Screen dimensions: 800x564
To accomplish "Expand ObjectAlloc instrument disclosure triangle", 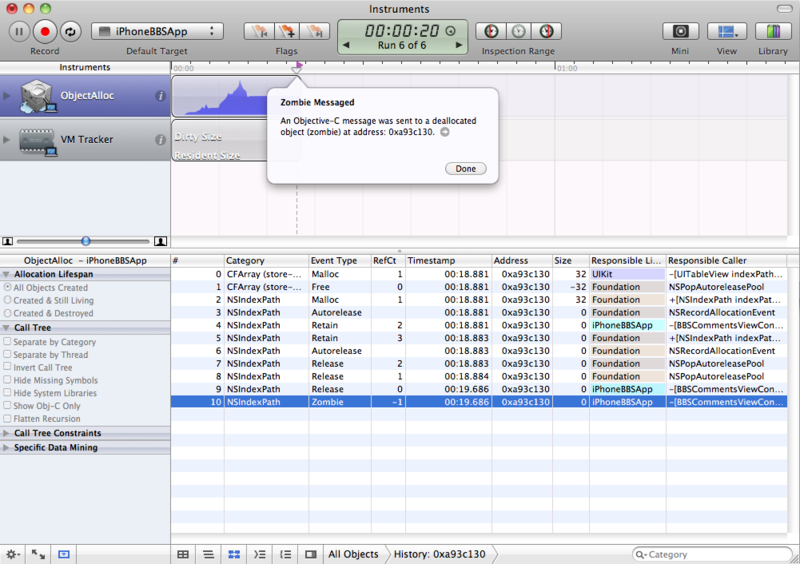I will pos(7,95).
